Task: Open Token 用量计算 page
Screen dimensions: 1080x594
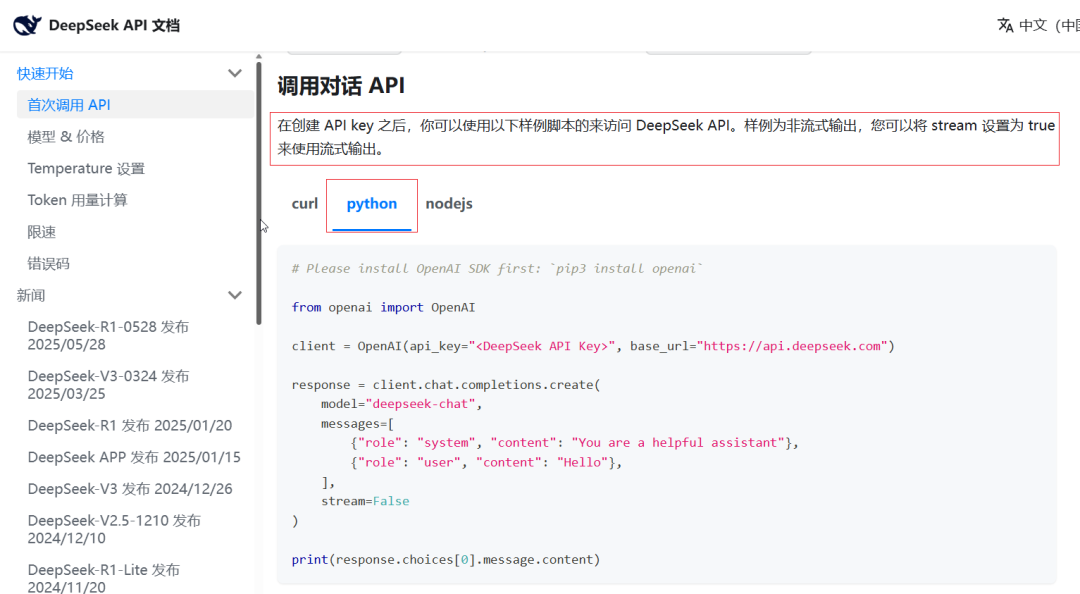Action: (x=77, y=200)
